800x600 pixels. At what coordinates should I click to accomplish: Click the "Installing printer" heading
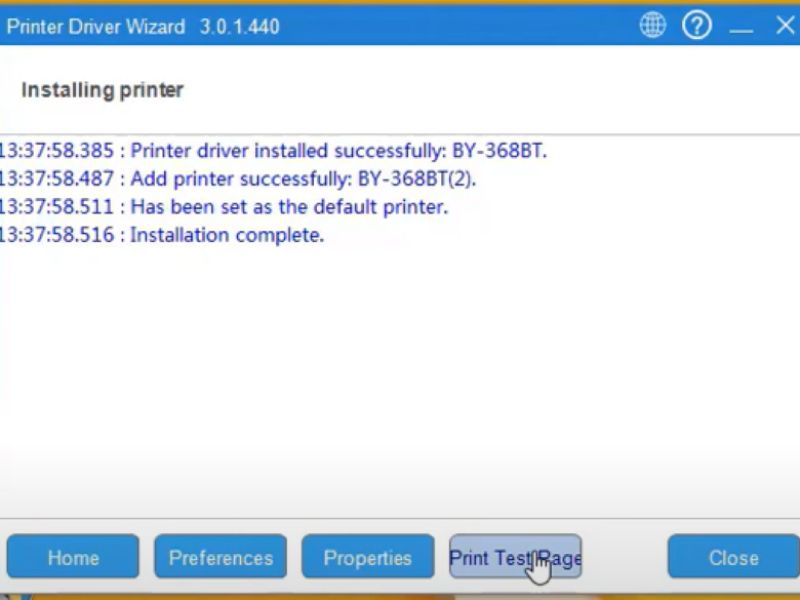102,90
